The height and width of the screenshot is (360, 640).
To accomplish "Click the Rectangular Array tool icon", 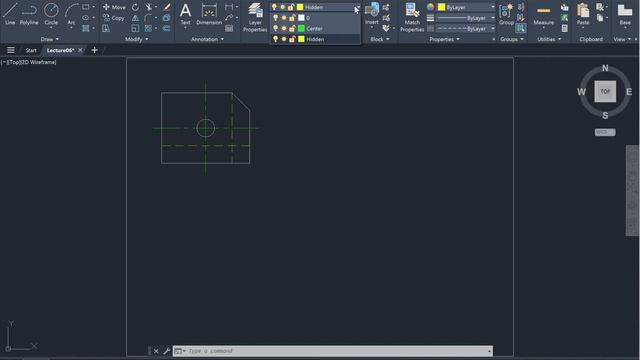I will [x=148, y=28].
